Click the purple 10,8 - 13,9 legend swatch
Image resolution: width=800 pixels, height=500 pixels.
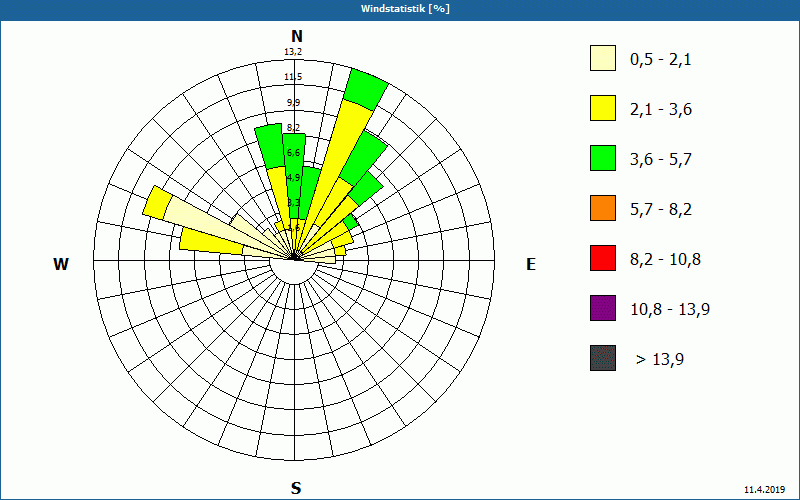coord(603,308)
